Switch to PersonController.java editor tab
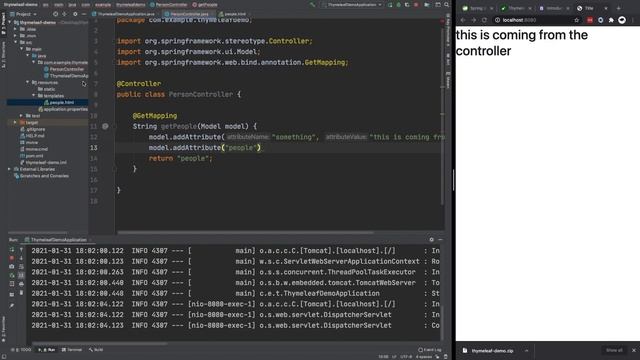 189,14
